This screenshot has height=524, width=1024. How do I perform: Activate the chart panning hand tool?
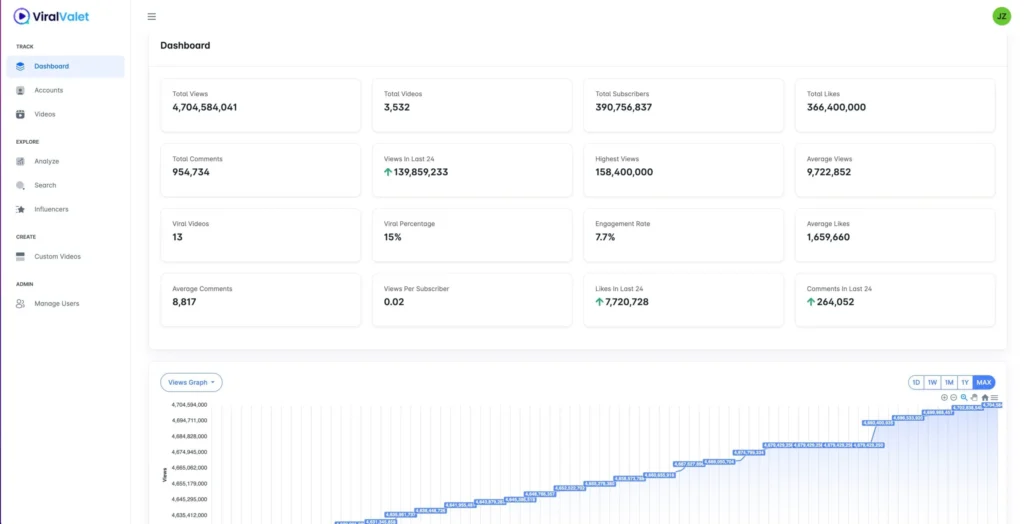point(974,397)
